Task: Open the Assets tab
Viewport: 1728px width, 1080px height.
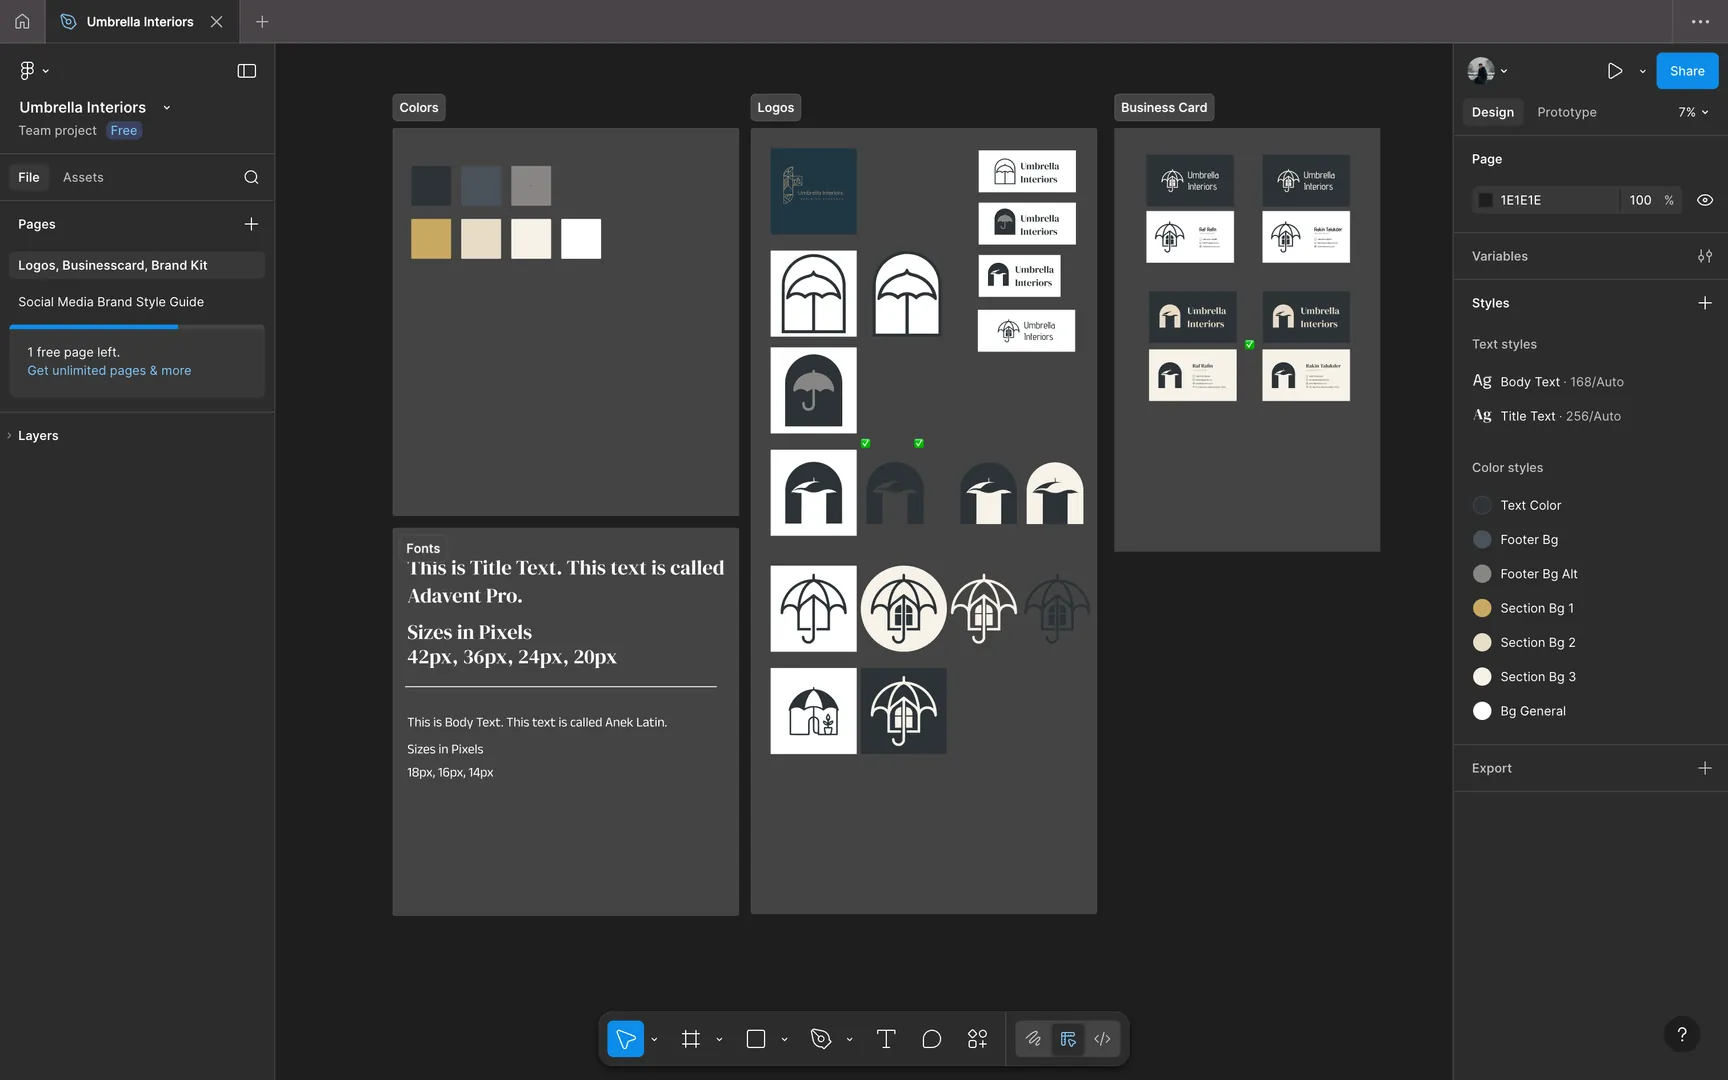Action: click(83, 177)
